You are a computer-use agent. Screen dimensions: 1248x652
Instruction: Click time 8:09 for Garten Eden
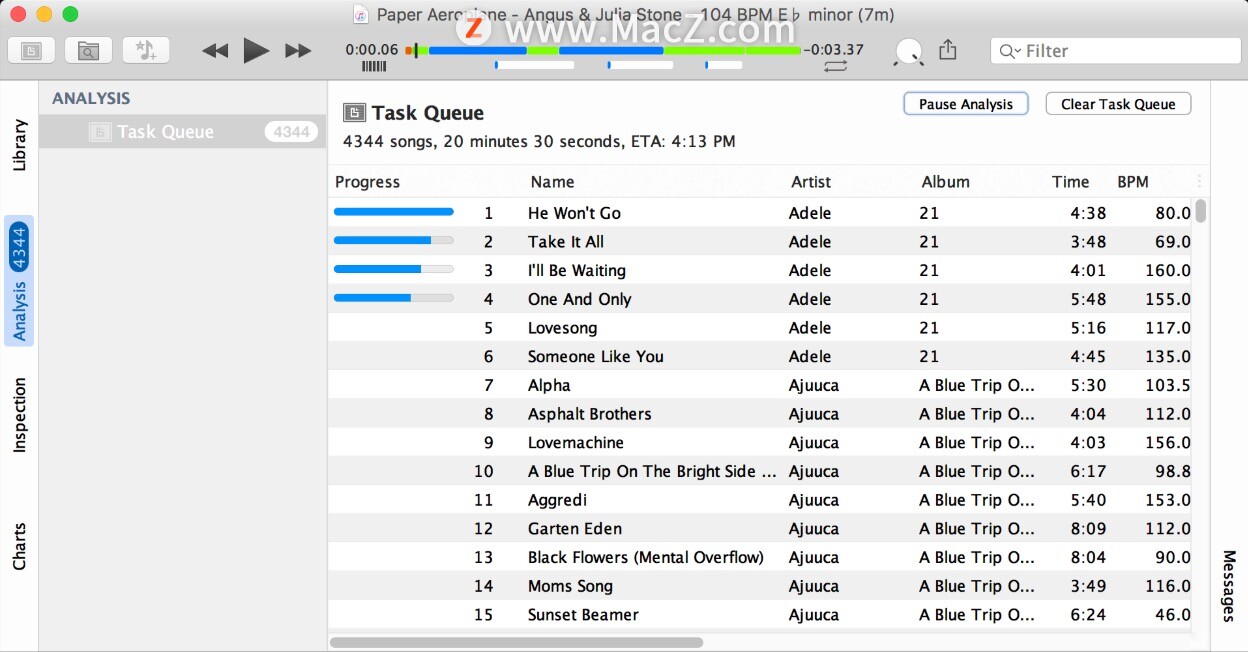tap(1088, 529)
